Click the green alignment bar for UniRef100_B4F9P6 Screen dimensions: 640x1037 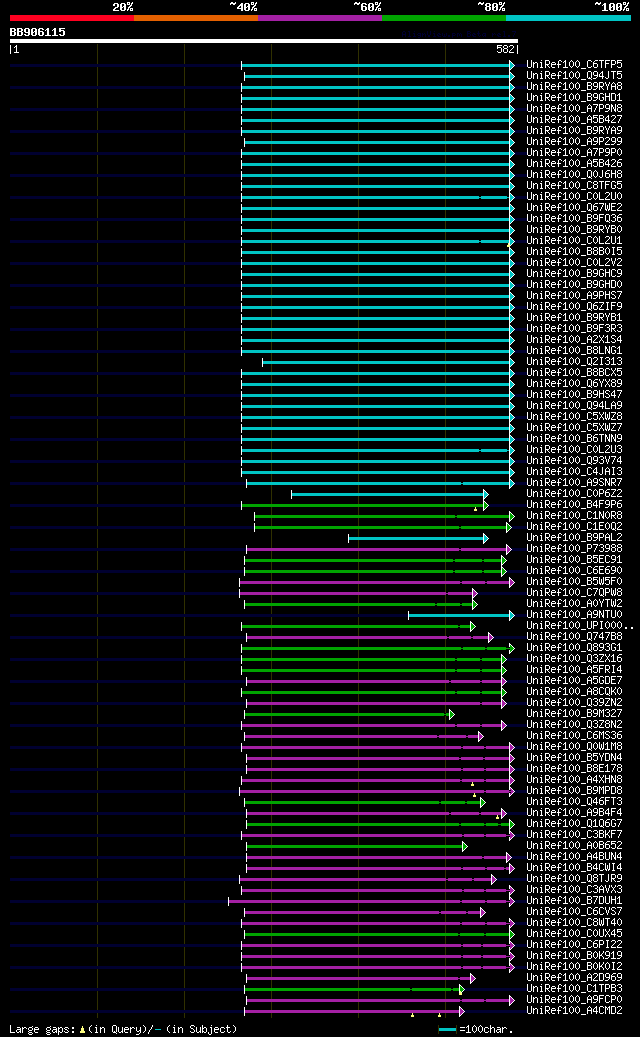coord(364,506)
